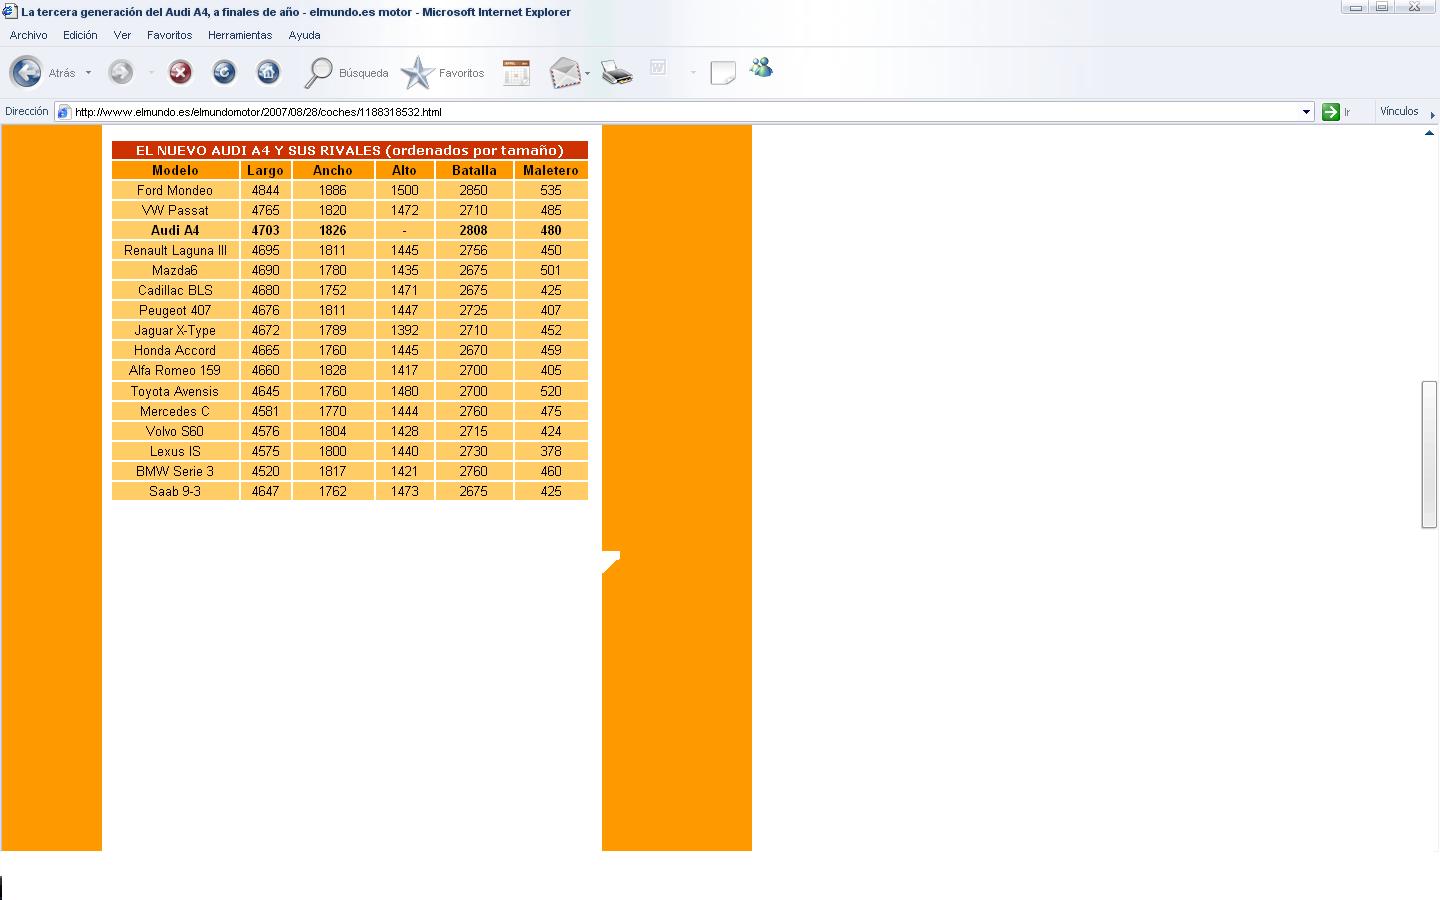Click the Batalla column header

(474, 170)
